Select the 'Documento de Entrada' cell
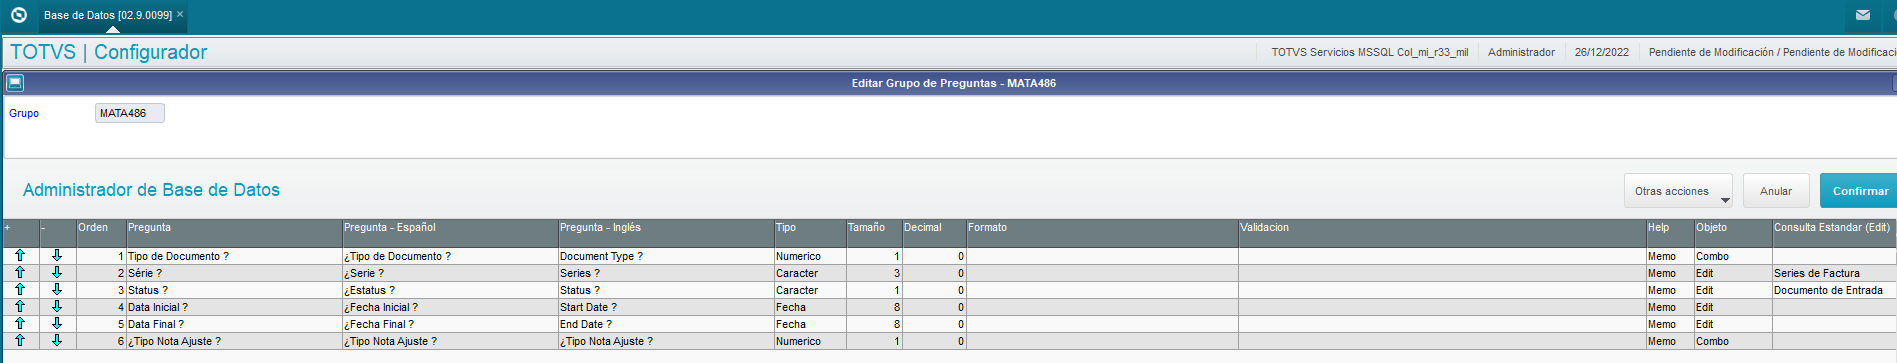 tap(1834, 290)
